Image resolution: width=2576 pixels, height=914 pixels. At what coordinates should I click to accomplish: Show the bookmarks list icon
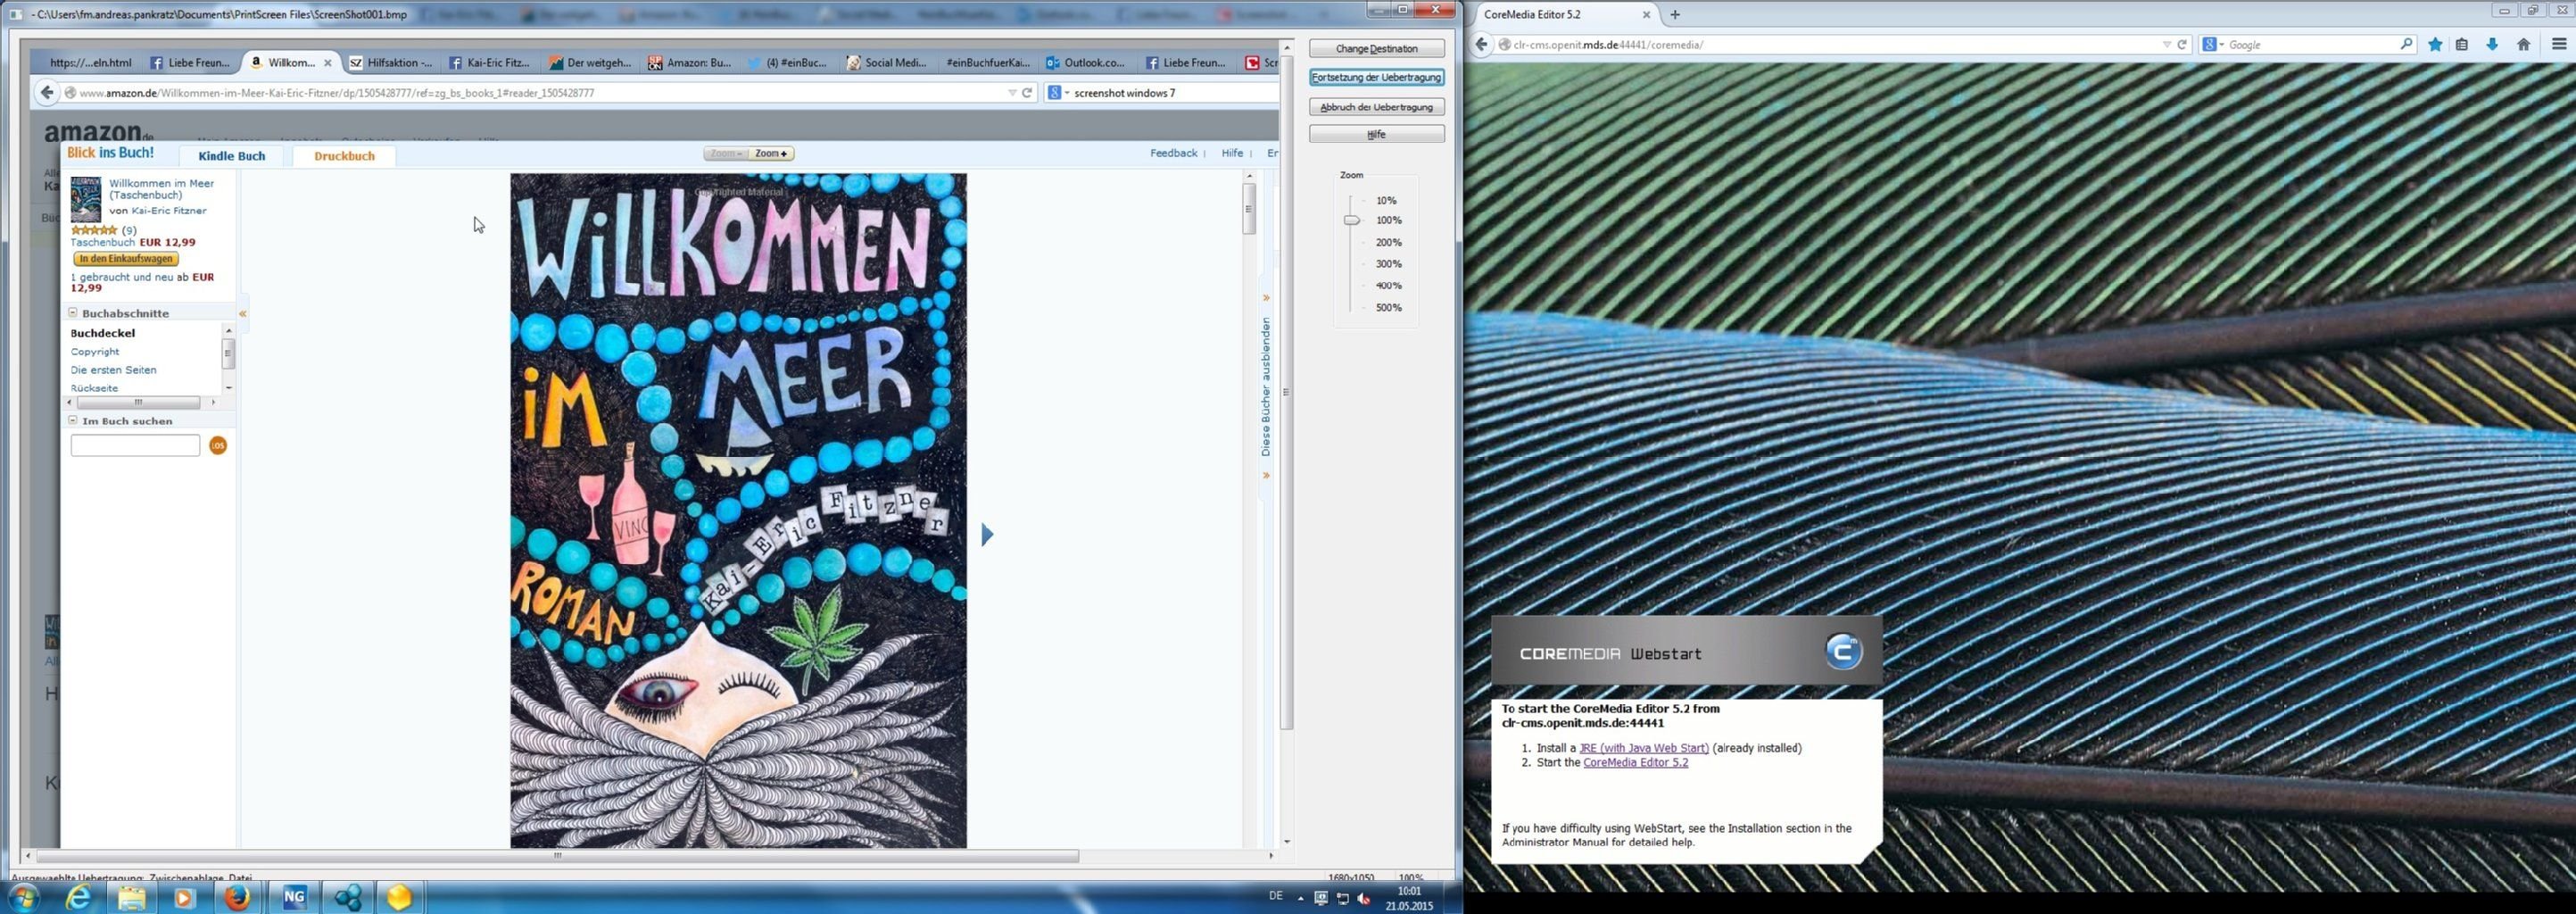(x=2462, y=44)
